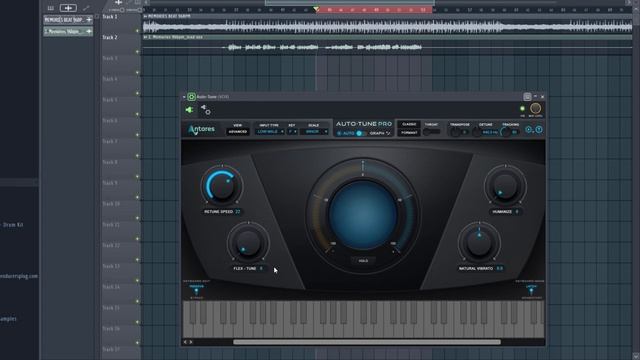Click the plus icon on MEMORIES BEAT clip item

[89, 20]
